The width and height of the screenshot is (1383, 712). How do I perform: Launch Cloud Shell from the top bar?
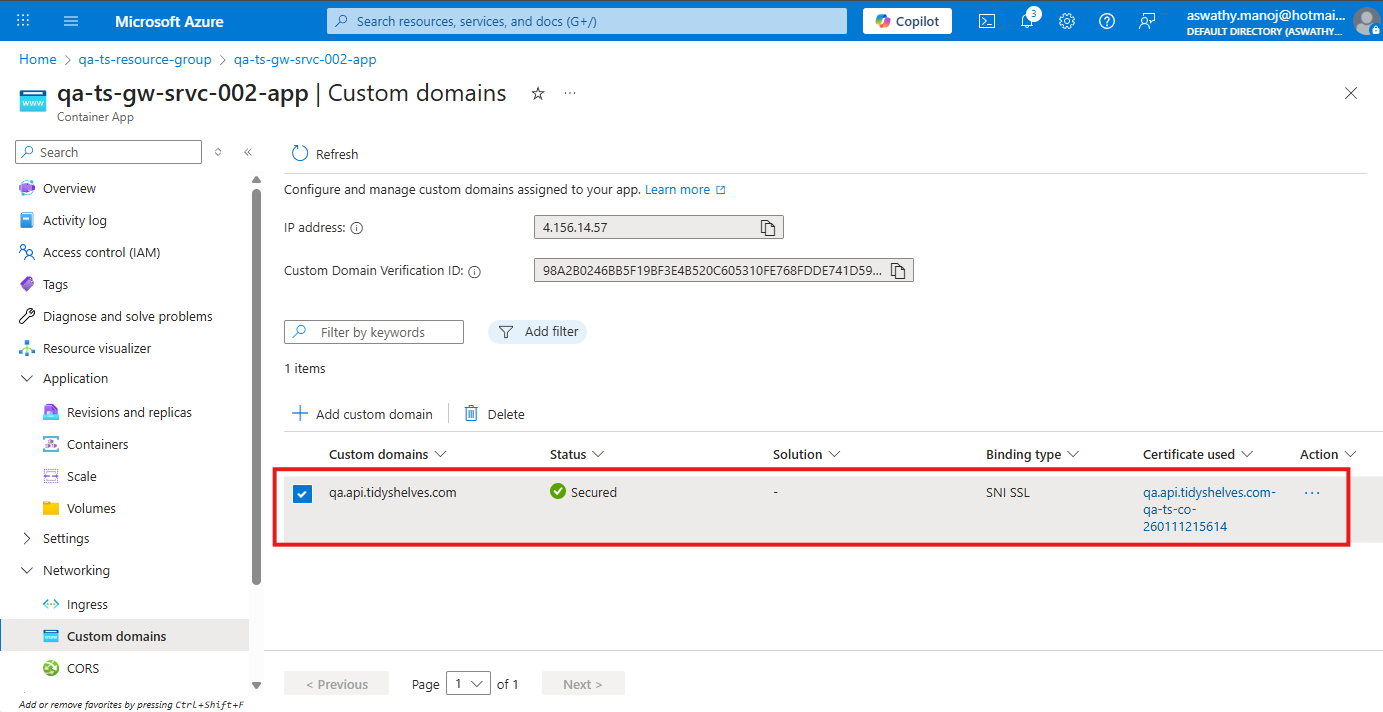[x=987, y=21]
